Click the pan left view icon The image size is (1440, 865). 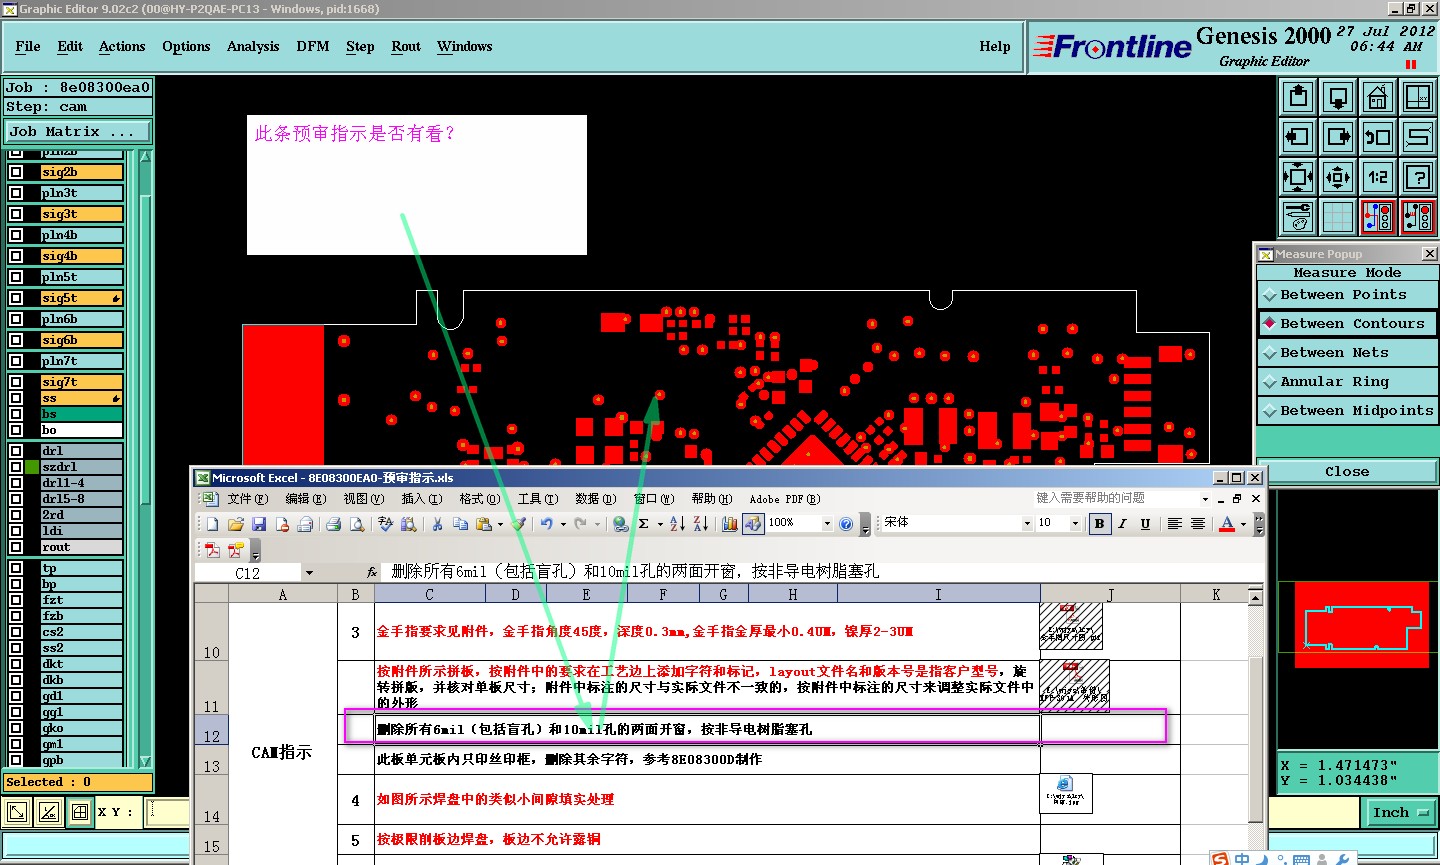(x=1298, y=137)
